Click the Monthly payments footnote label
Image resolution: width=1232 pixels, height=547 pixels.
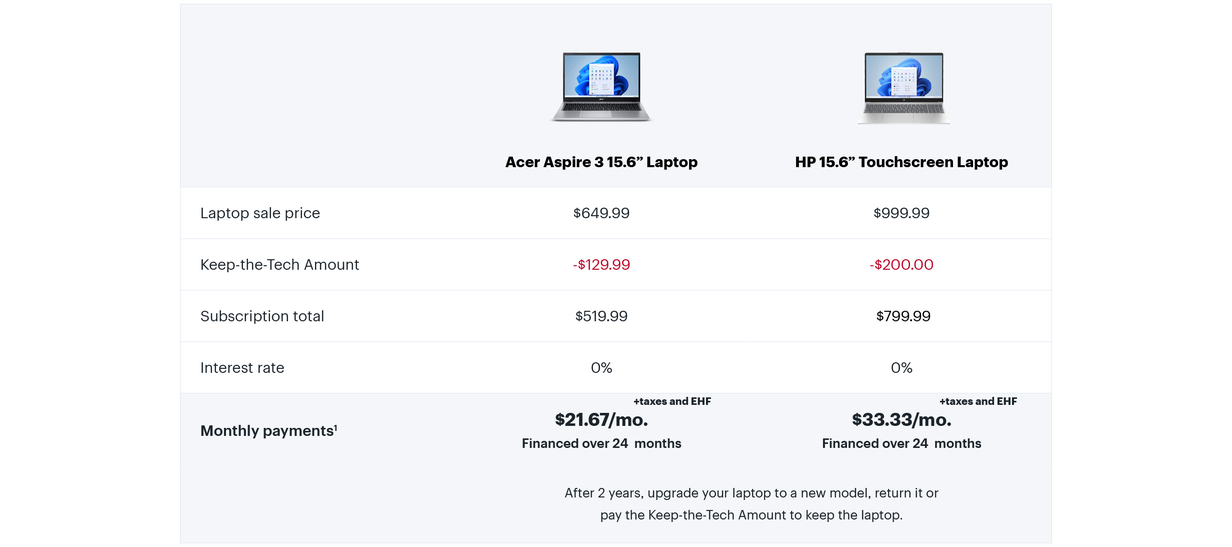(x=268, y=431)
